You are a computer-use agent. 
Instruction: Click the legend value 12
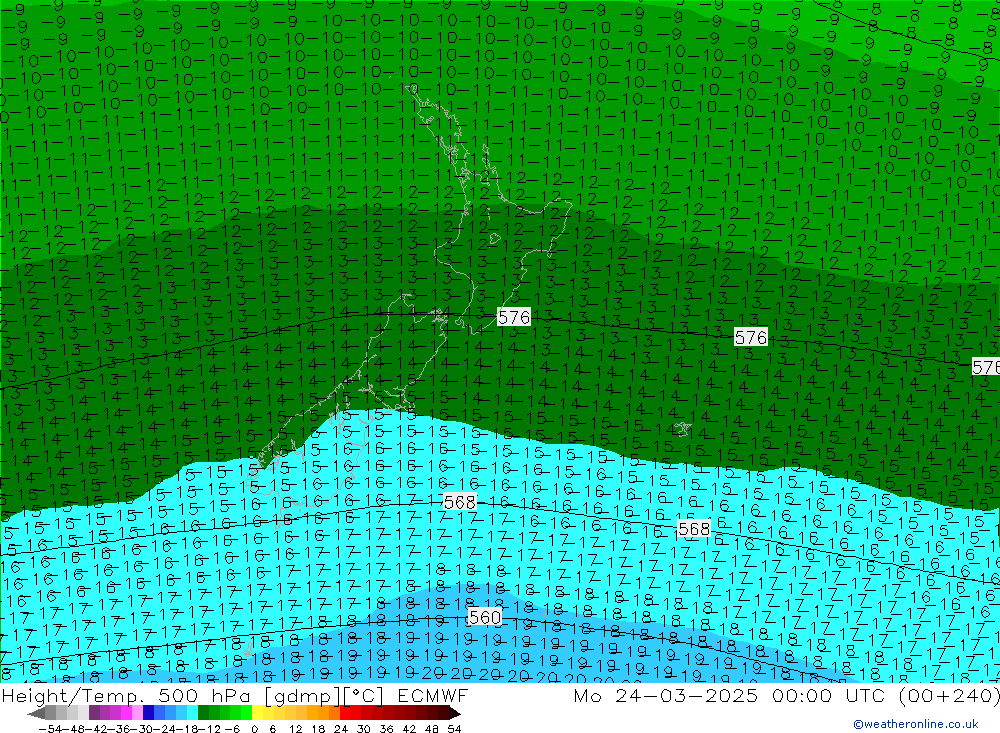click(296, 729)
